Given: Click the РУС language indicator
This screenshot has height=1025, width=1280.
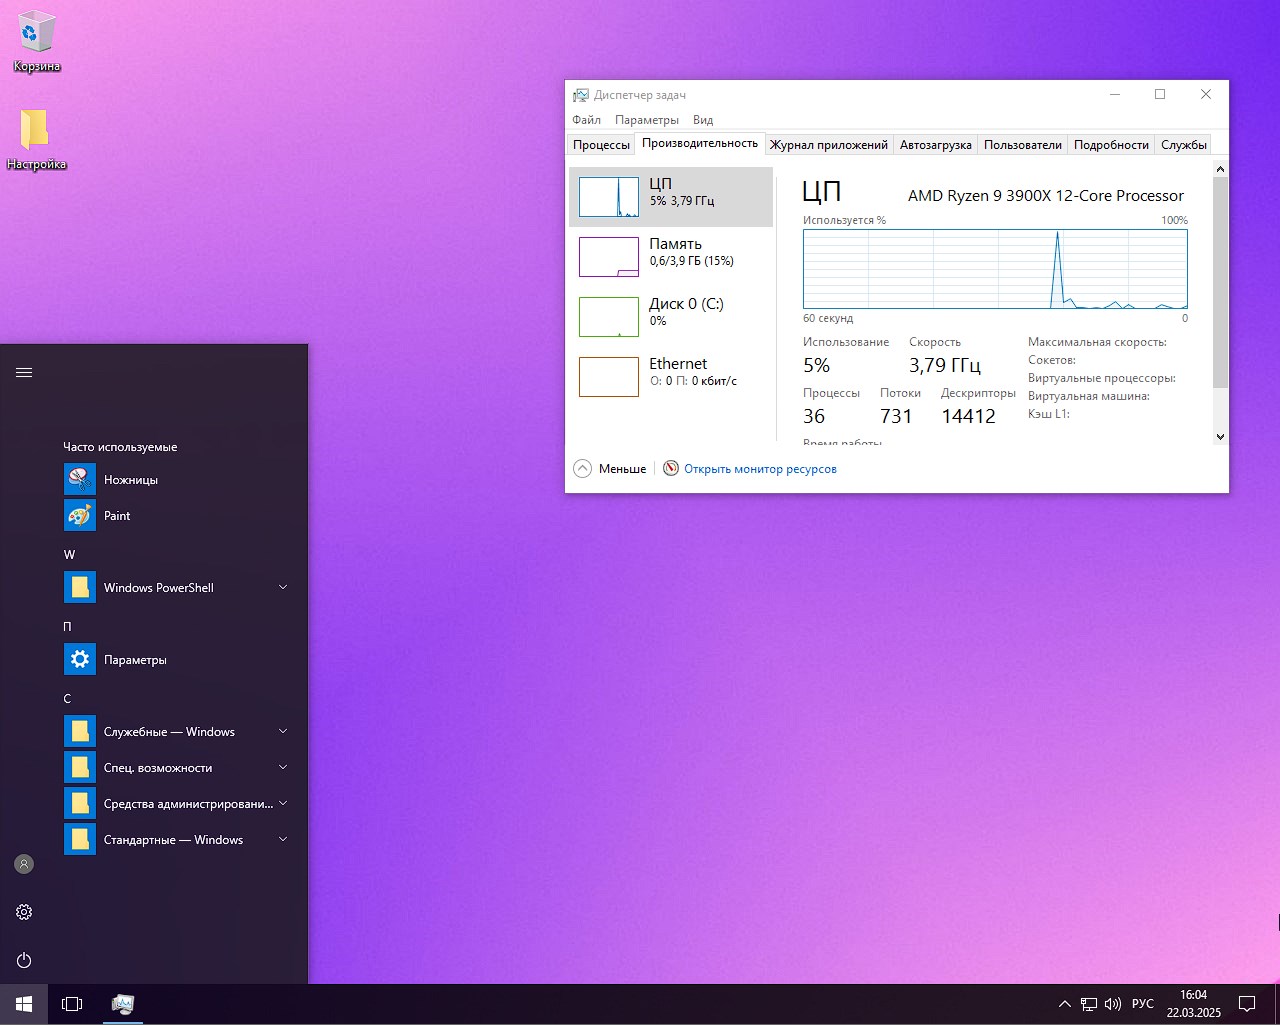Looking at the screenshot, I should [x=1143, y=1004].
